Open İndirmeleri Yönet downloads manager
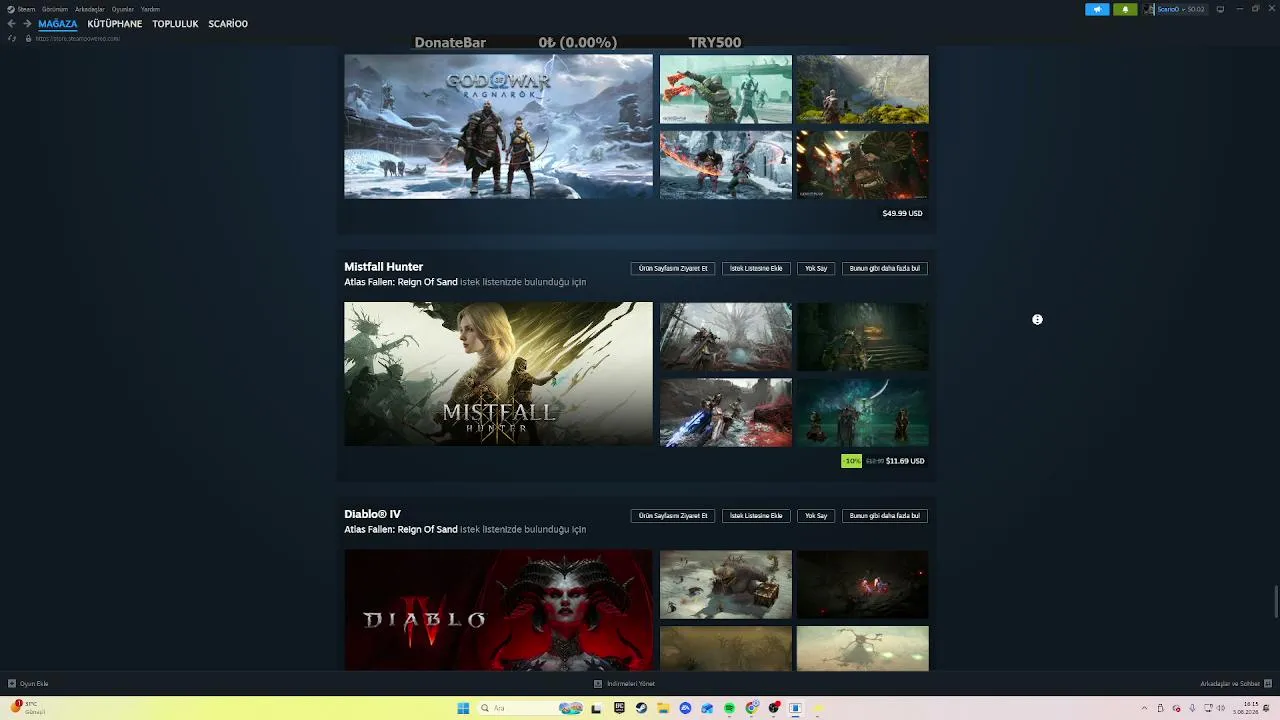The image size is (1280, 720). click(631, 684)
